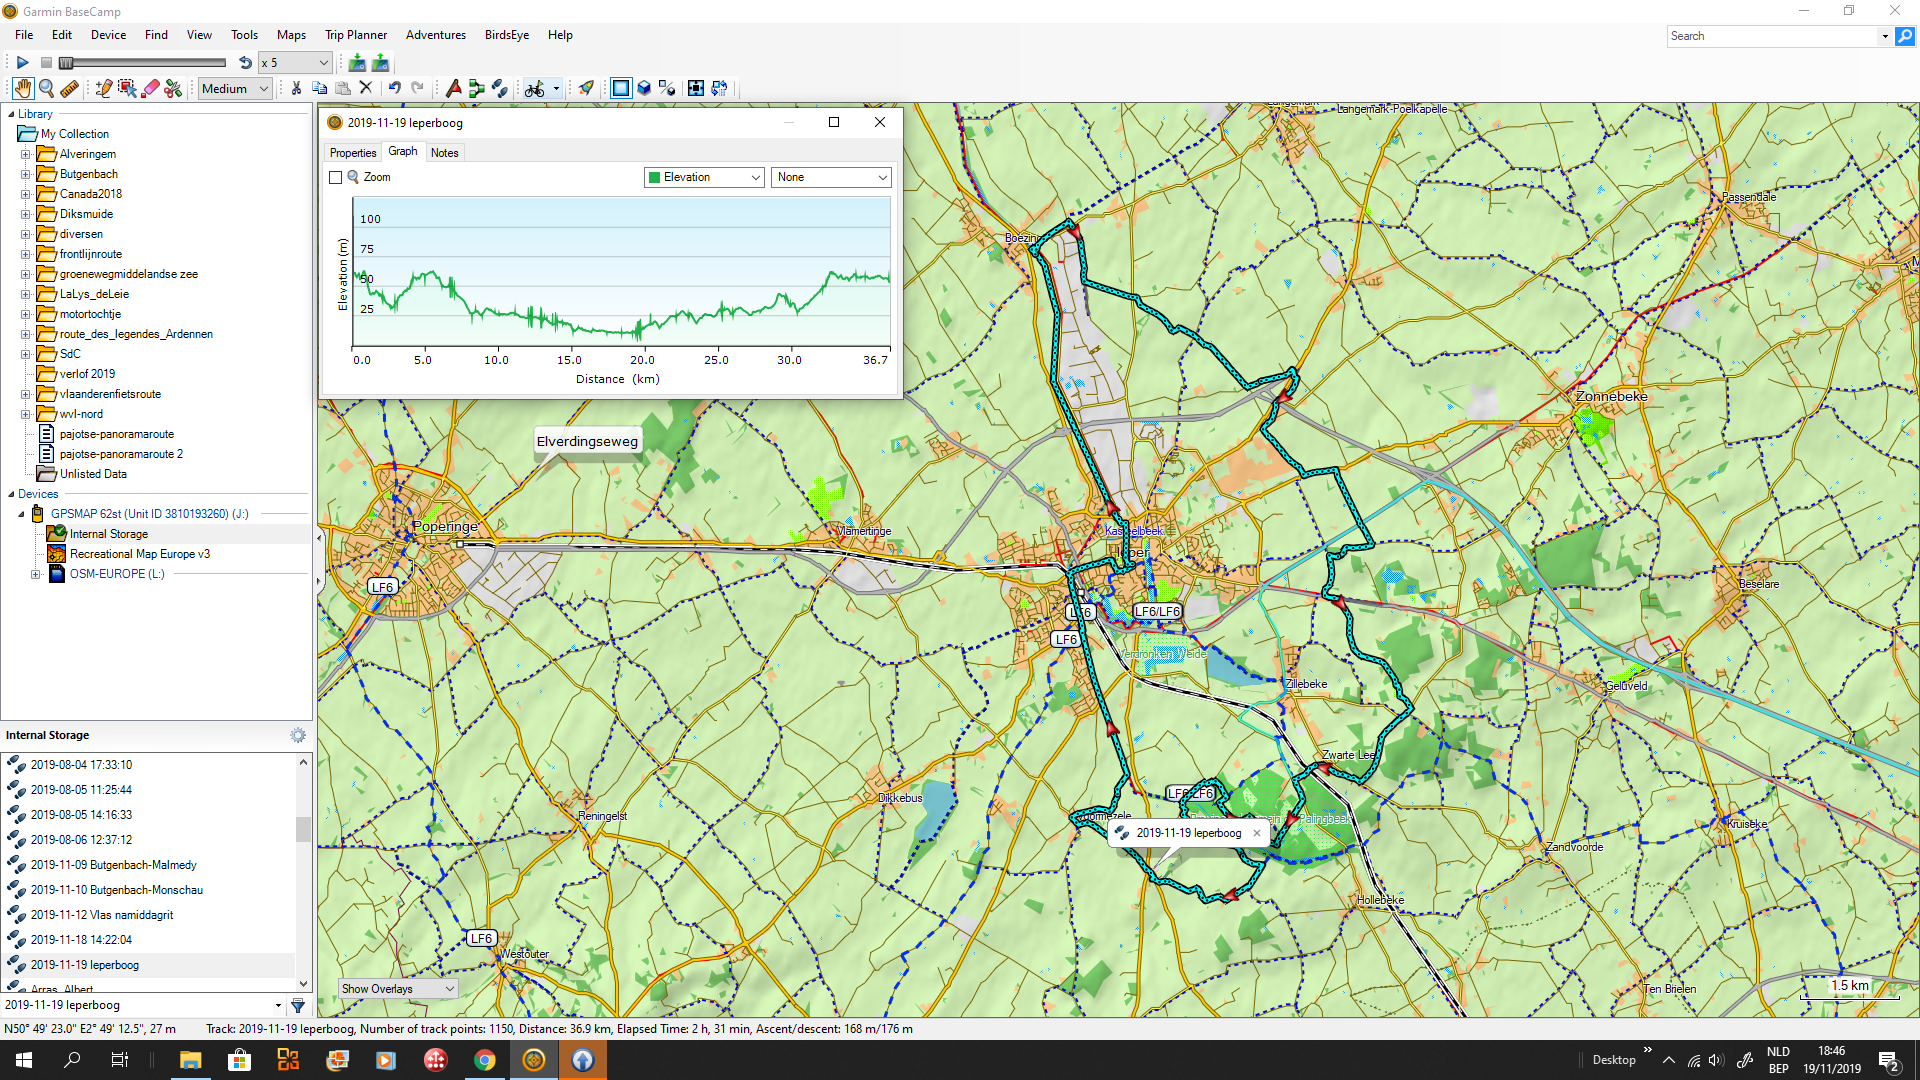1920x1080 pixels.
Task: Select the Zoom magnifier tool
Action: click(x=46, y=88)
